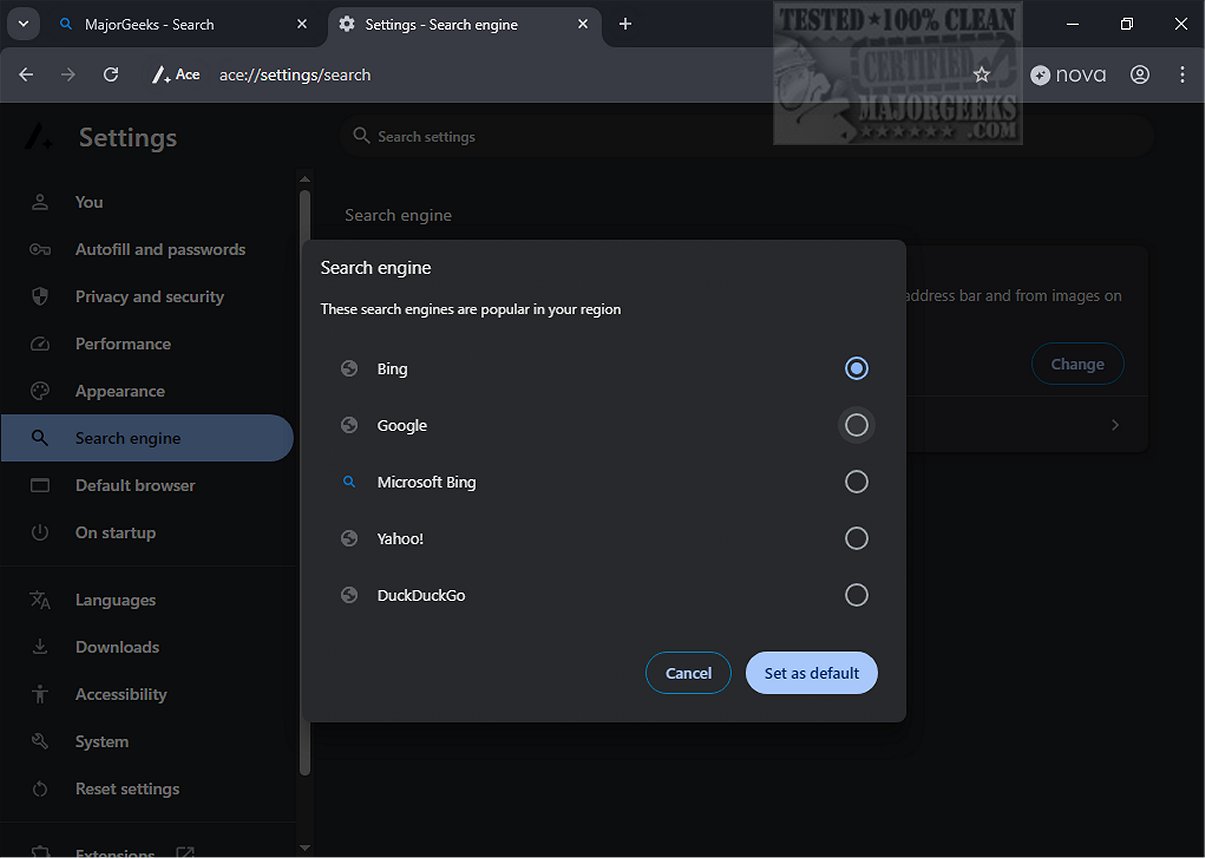The width and height of the screenshot is (1205, 858).
Task: Click the shield icon for Privacy
Action: click(40, 296)
